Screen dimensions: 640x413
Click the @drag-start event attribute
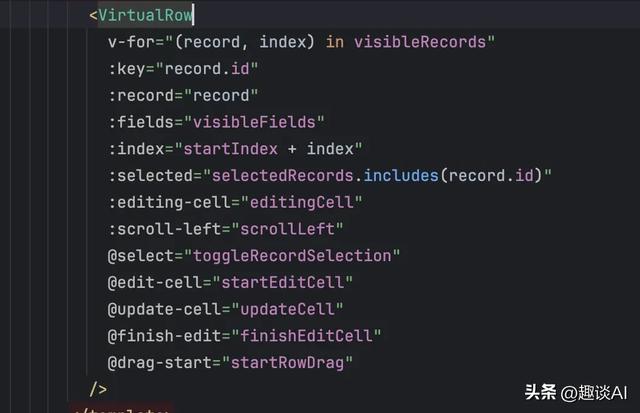[160, 363]
